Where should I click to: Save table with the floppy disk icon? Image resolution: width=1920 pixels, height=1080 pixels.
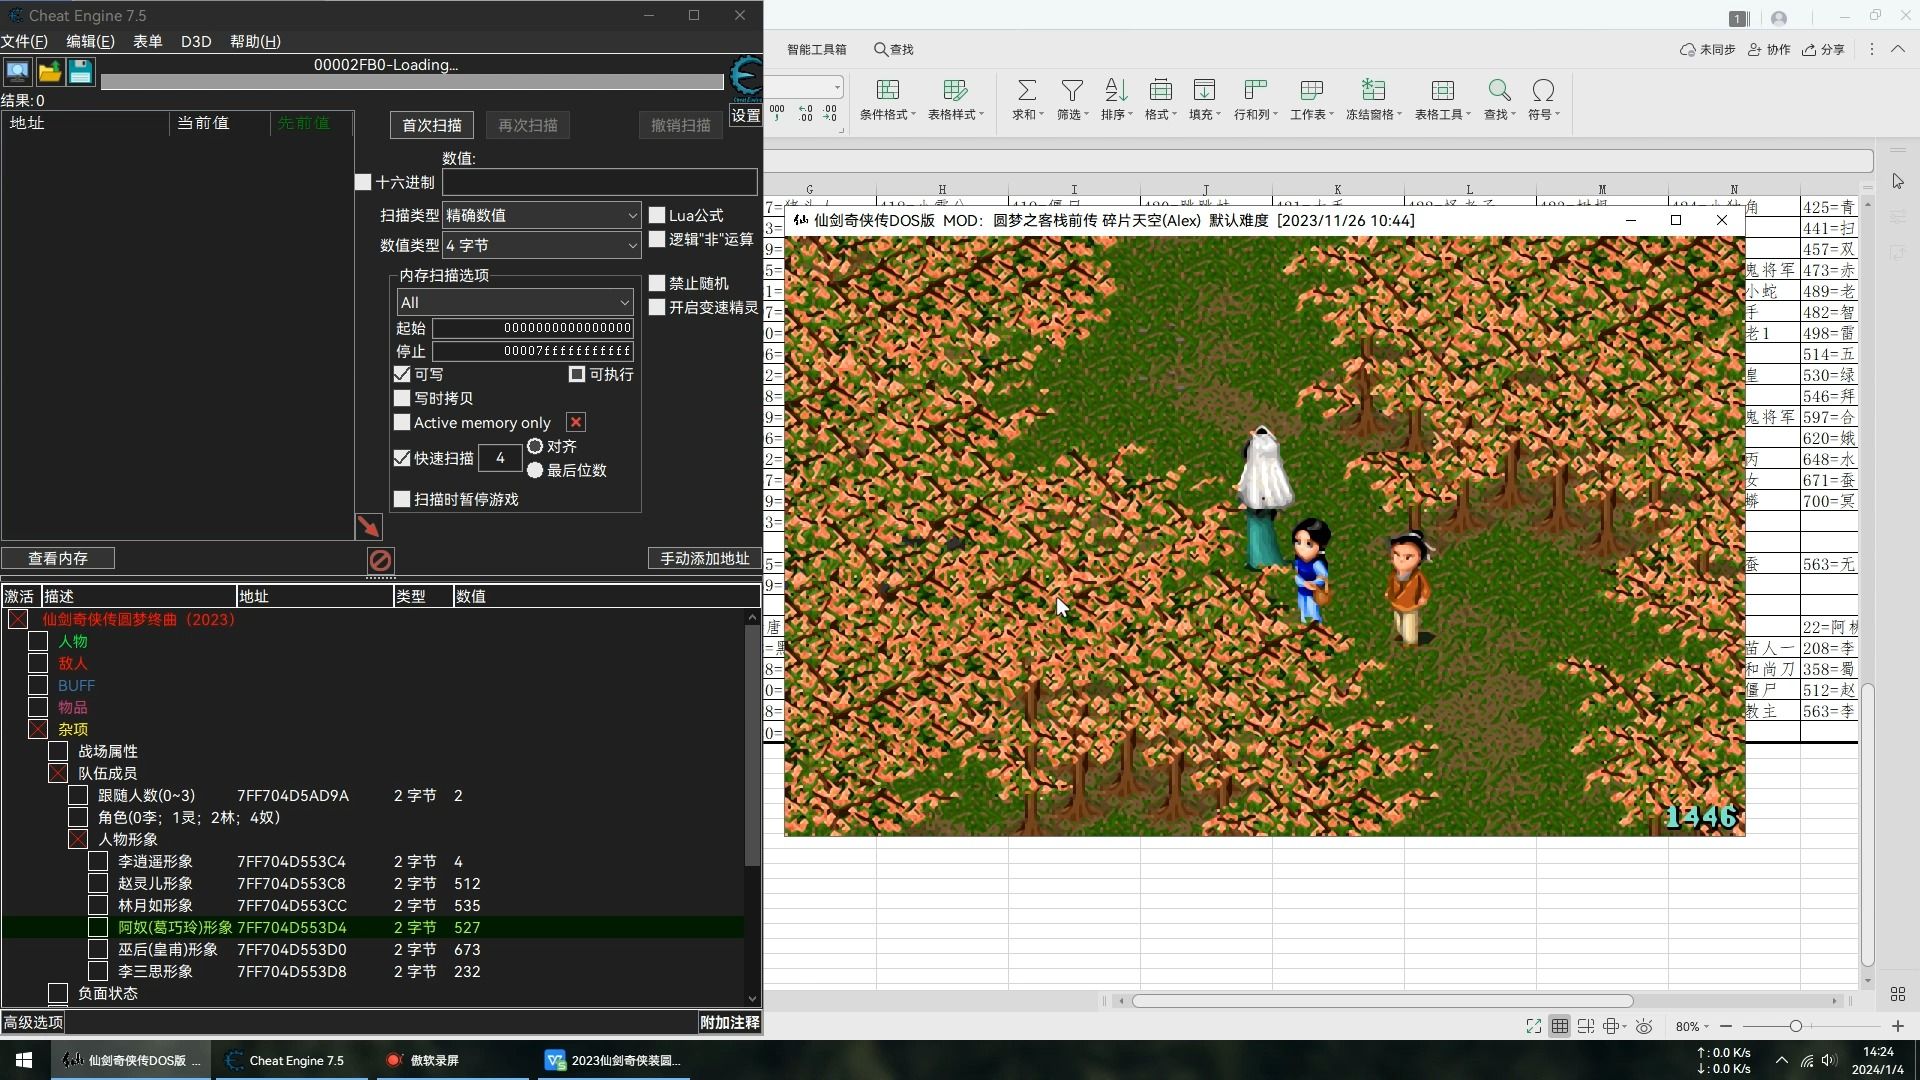tap(81, 72)
